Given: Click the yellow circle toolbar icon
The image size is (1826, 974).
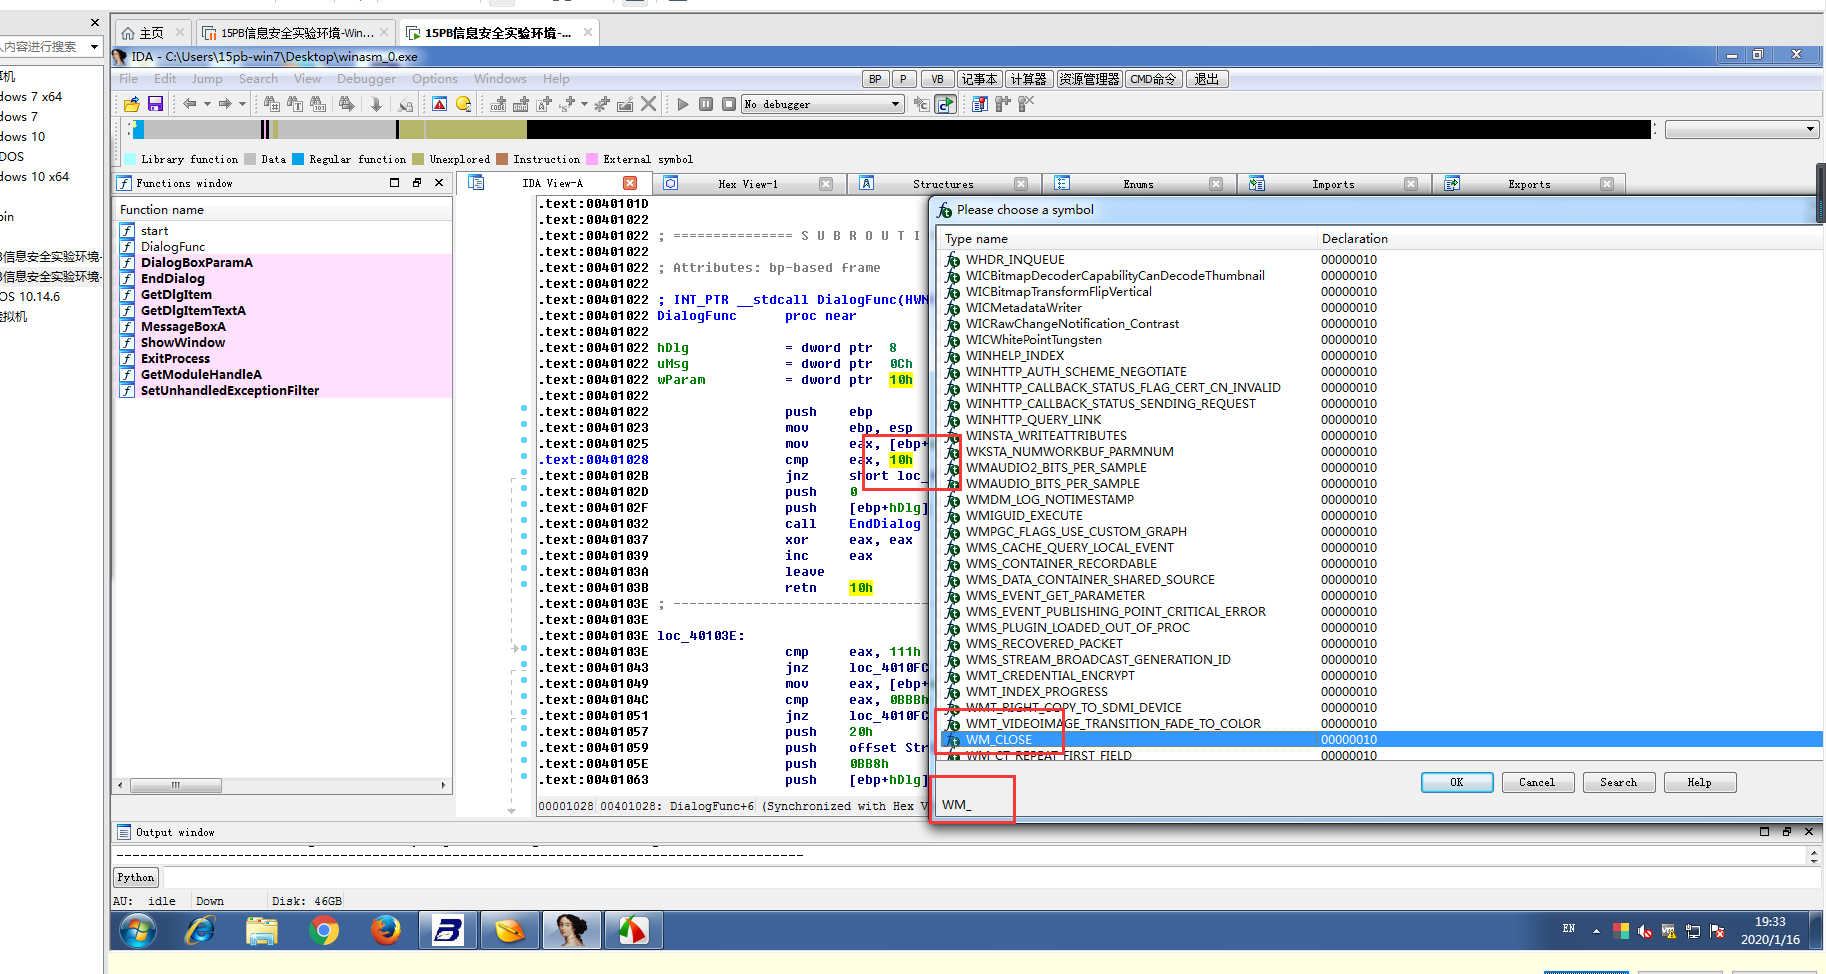Looking at the screenshot, I should (x=463, y=104).
